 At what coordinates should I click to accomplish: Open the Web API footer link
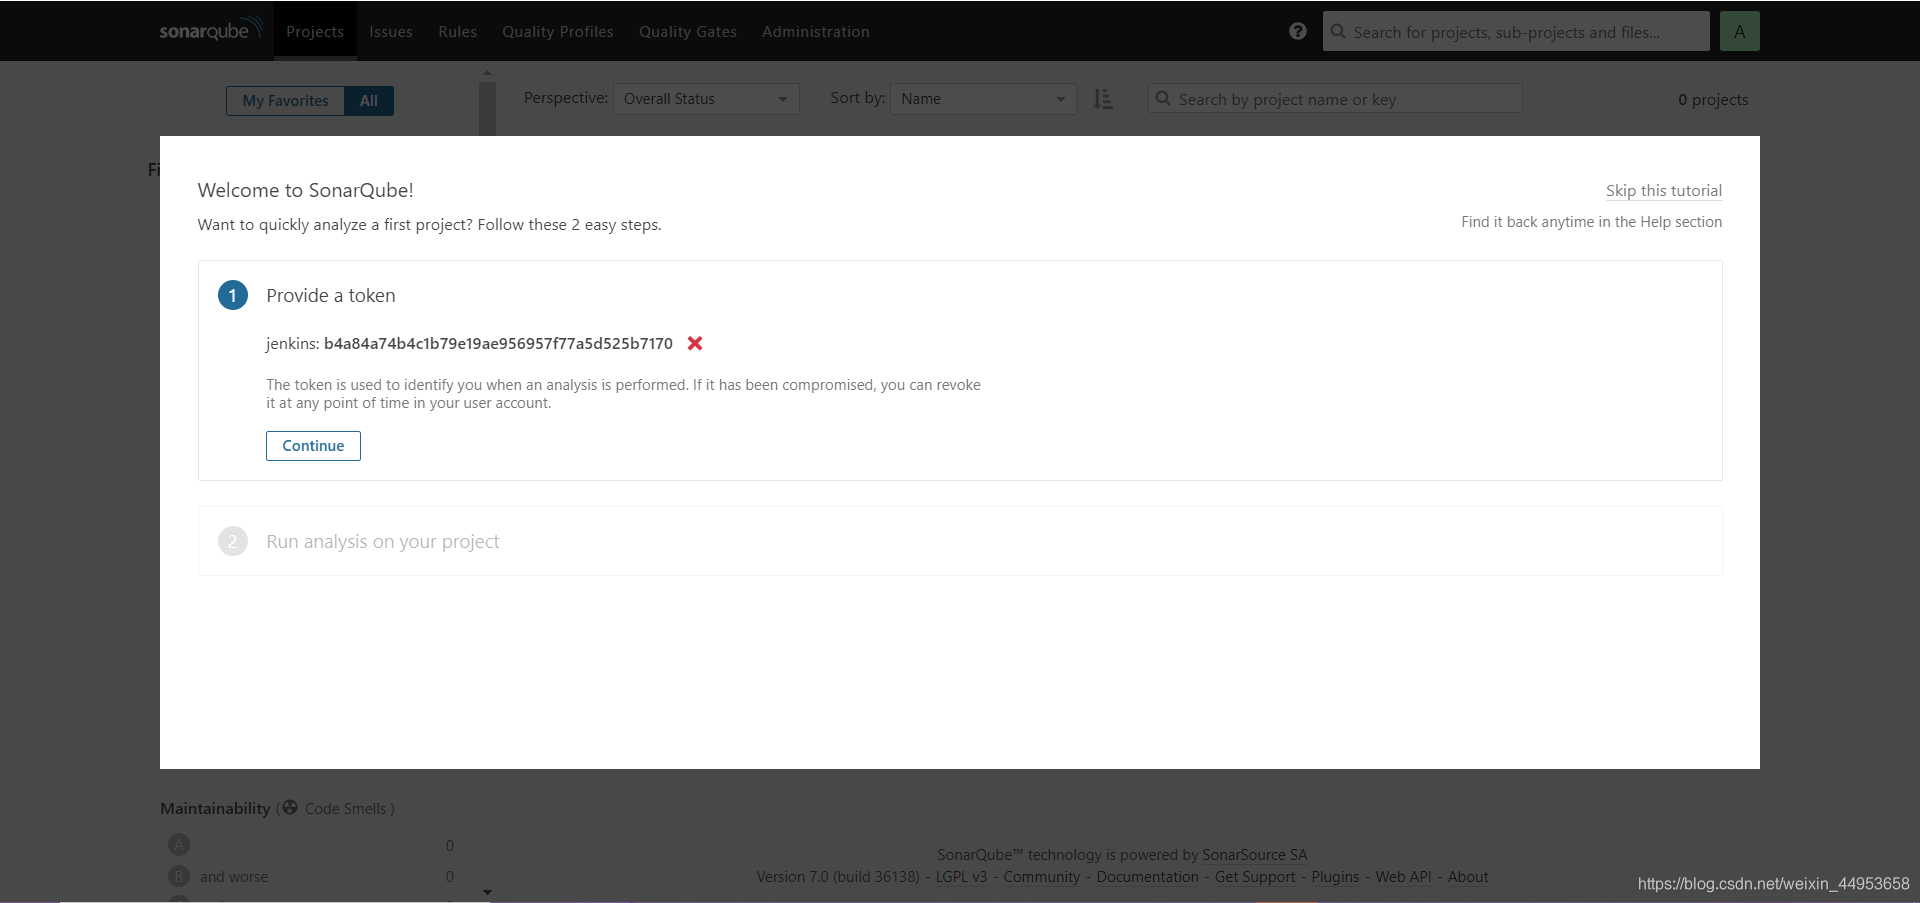pyautogui.click(x=1403, y=877)
